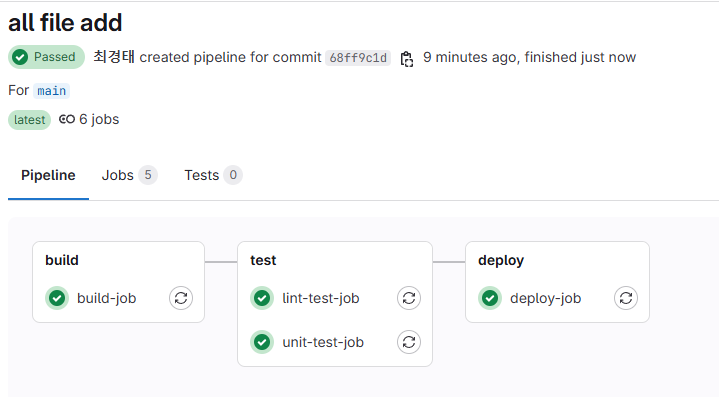719x397 pixels.
Task: Click the deploy-job passed status icon
Action: point(490,298)
